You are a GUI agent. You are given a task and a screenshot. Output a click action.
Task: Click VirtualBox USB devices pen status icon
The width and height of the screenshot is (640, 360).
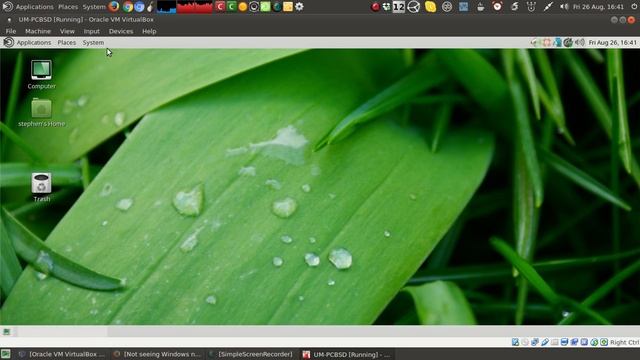[545, 342]
